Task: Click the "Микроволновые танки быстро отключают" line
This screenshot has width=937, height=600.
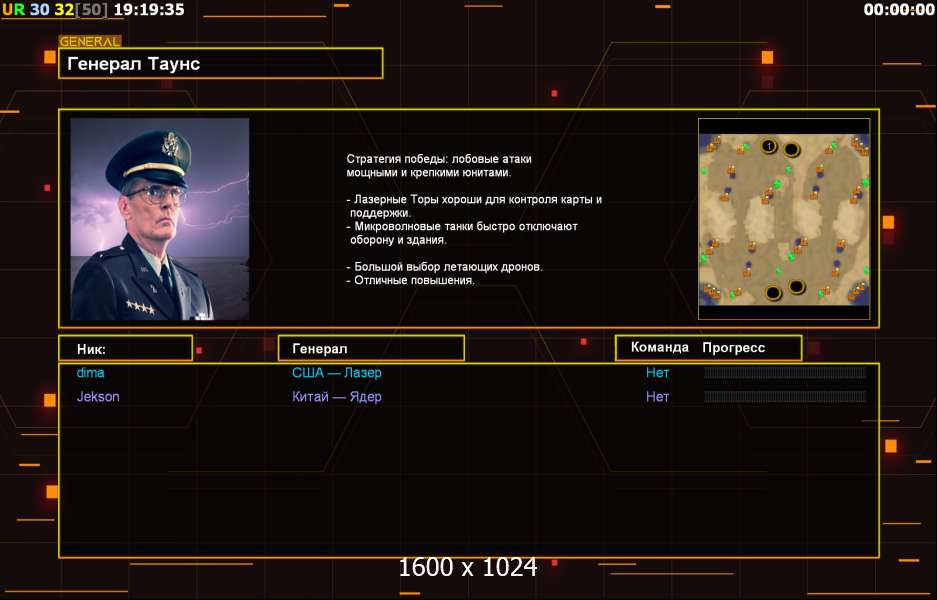Action: [x=461, y=226]
